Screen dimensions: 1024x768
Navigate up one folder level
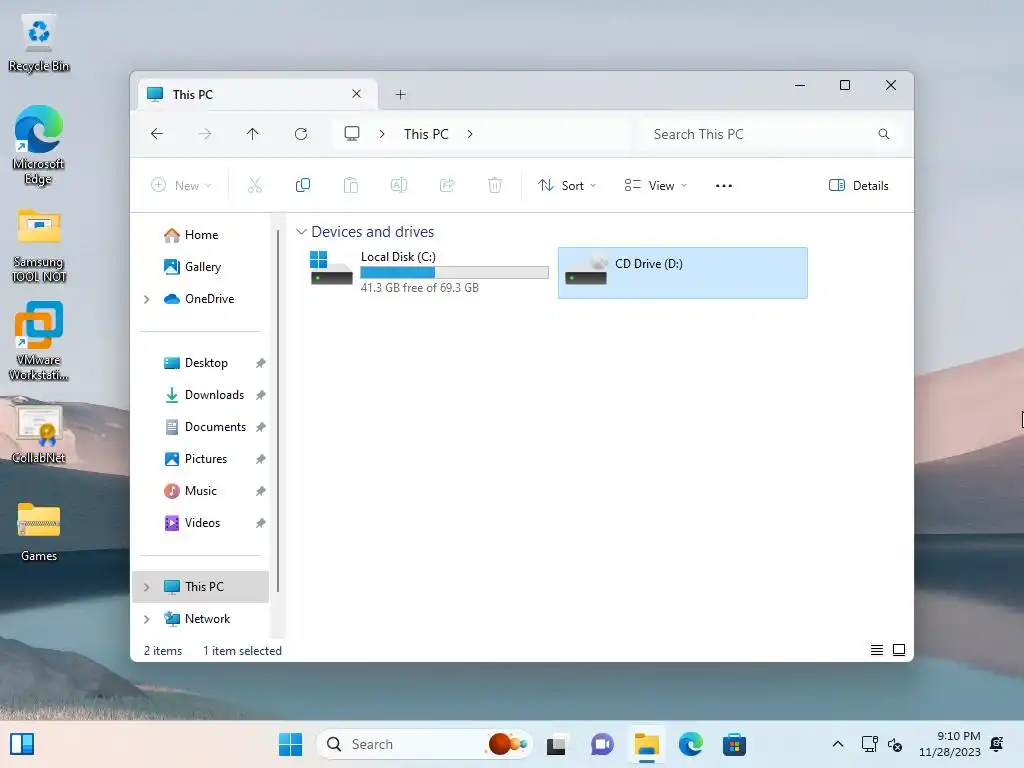(253, 134)
